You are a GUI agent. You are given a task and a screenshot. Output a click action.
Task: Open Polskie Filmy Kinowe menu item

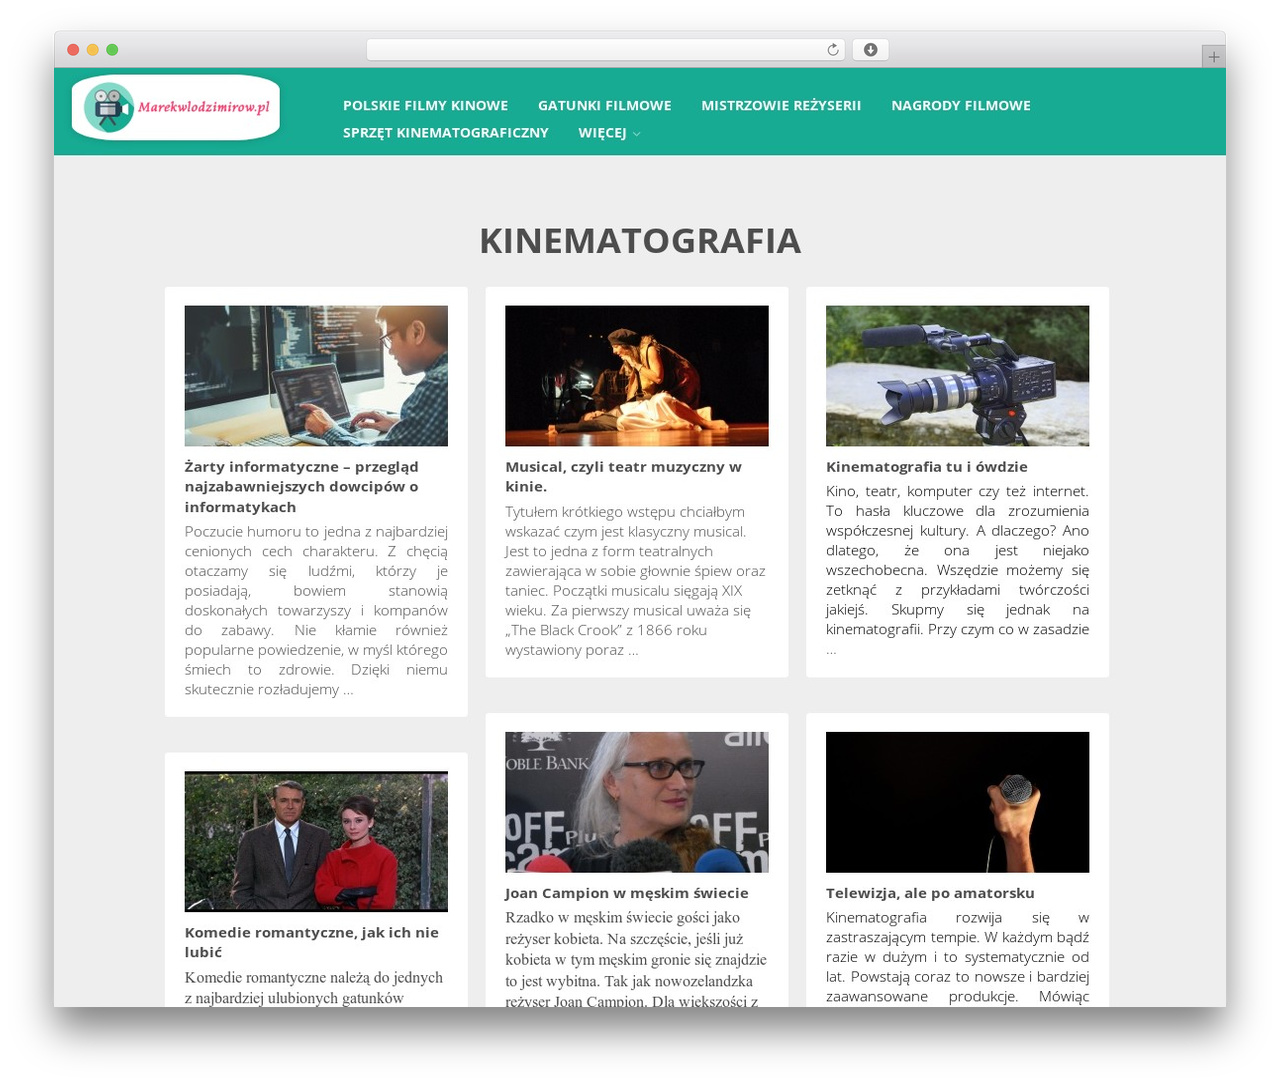click(425, 106)
